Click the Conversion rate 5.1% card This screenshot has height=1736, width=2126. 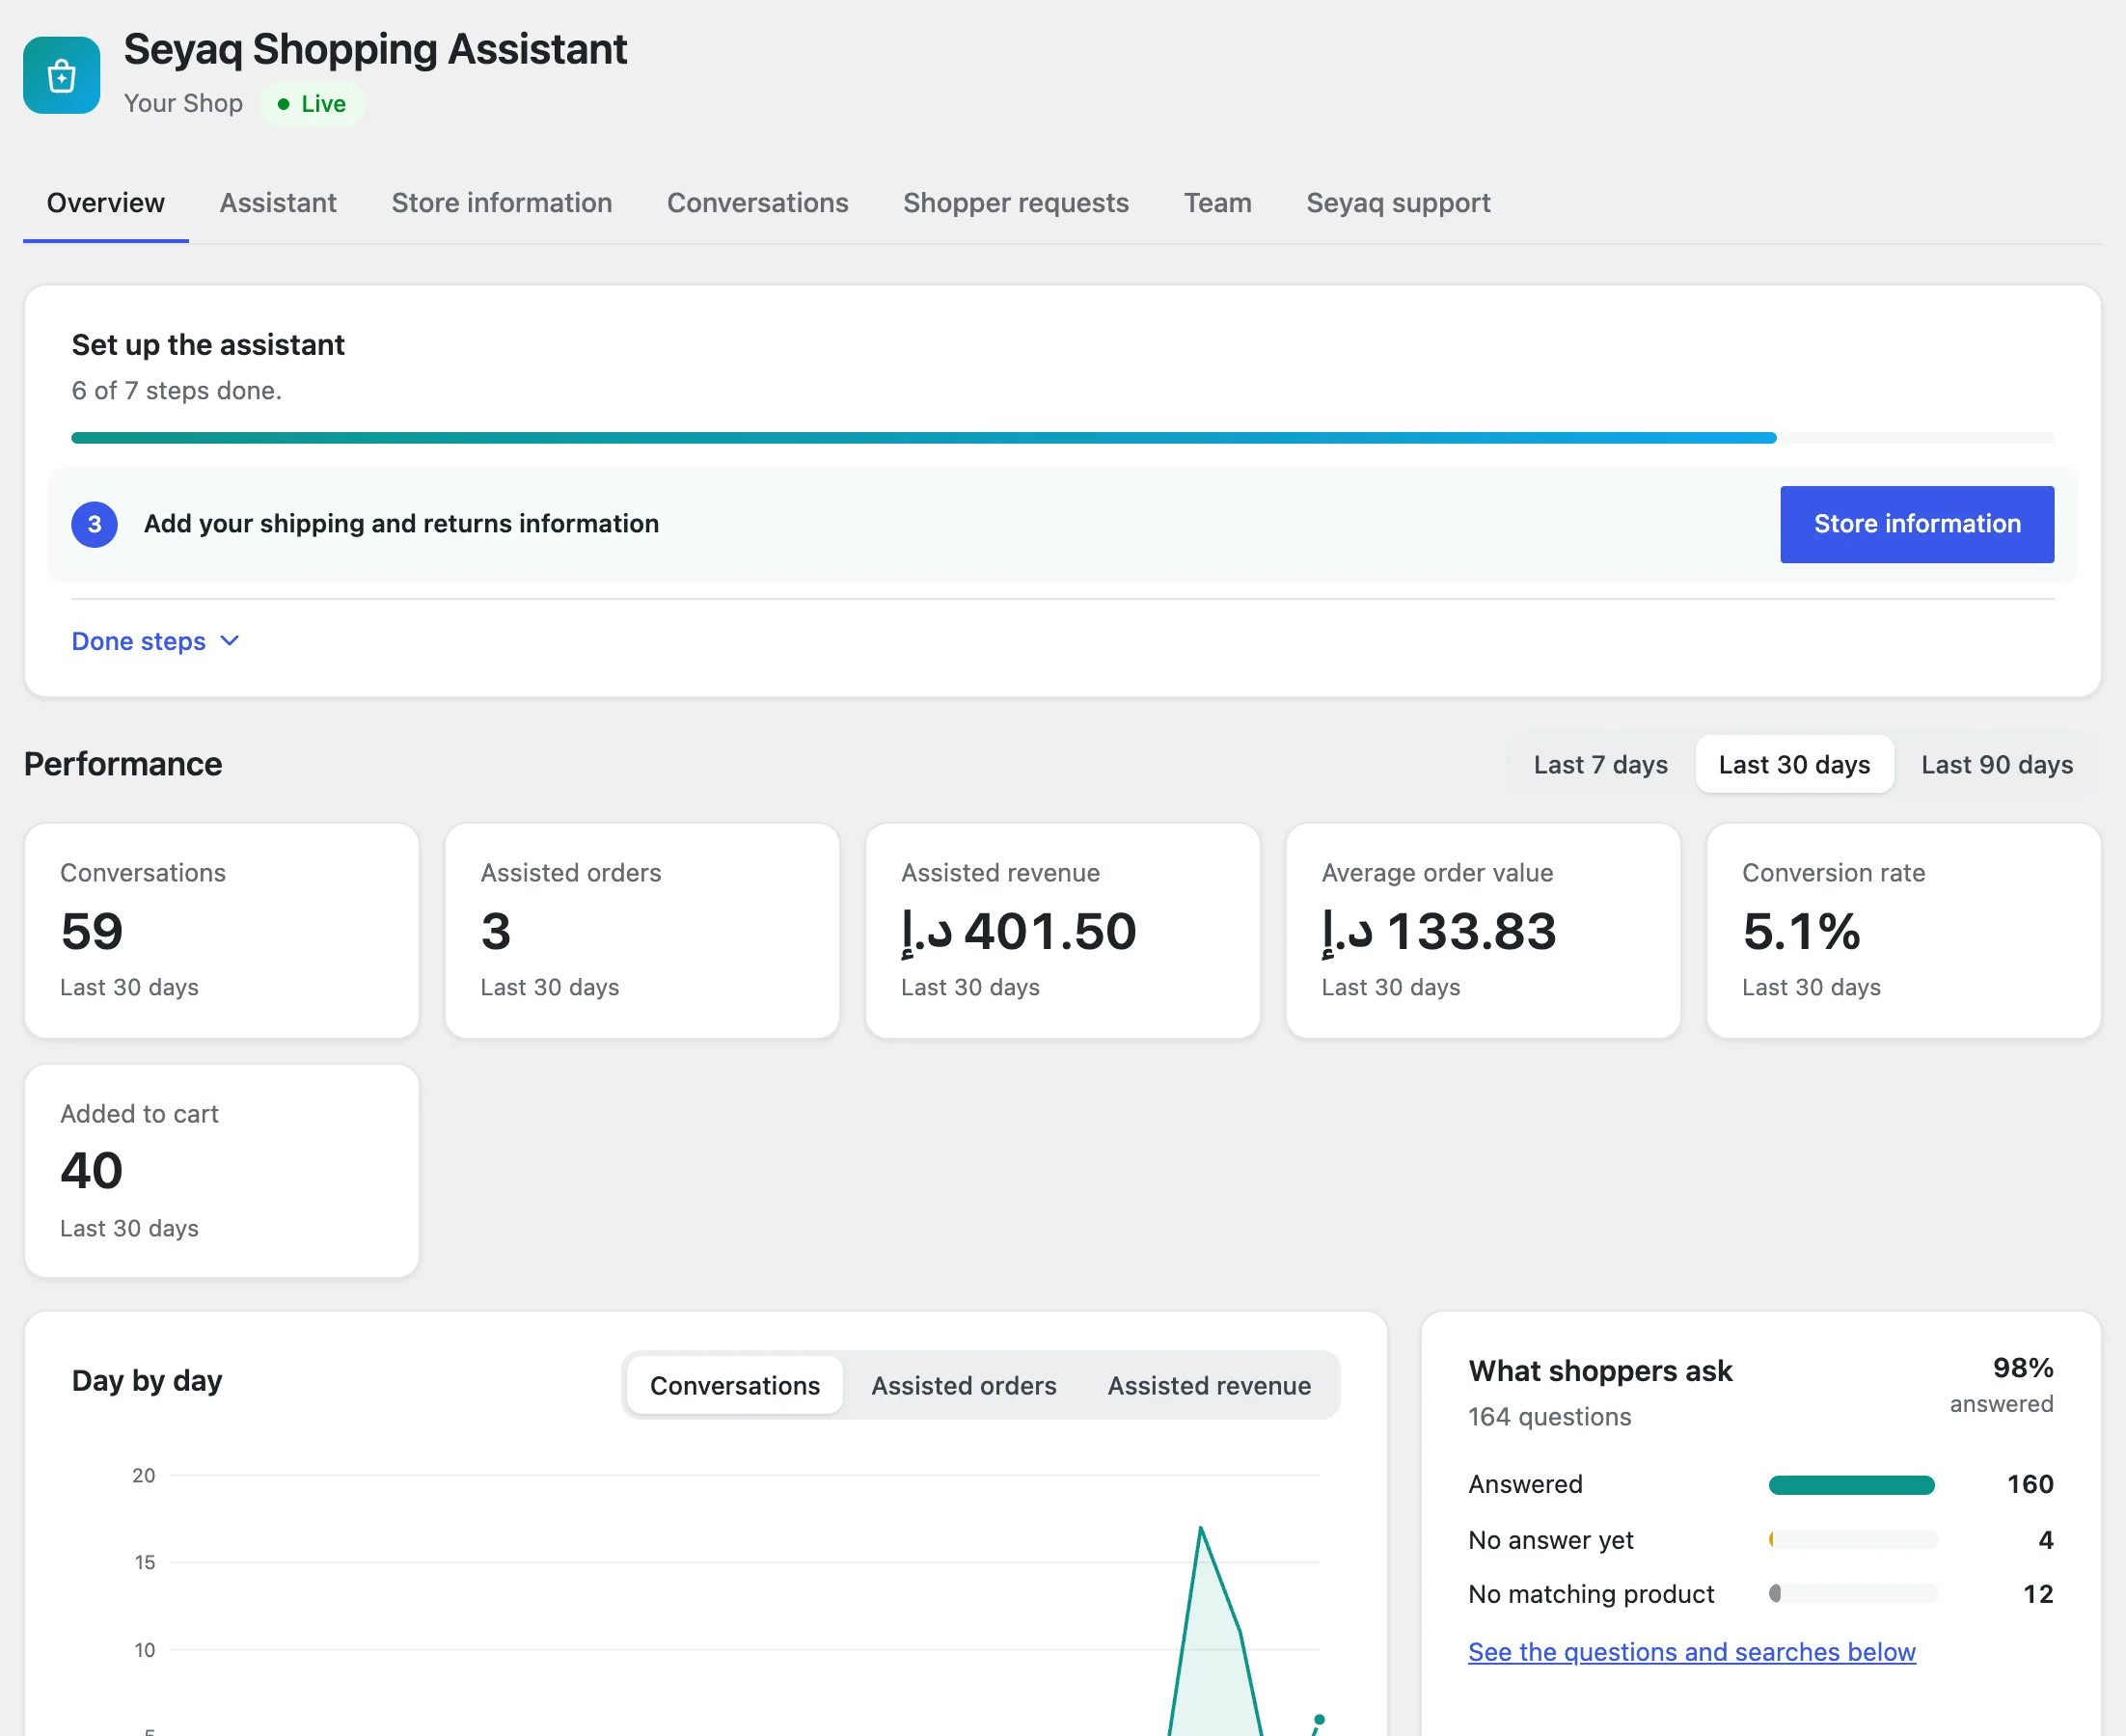click(x=1903, y=930)
